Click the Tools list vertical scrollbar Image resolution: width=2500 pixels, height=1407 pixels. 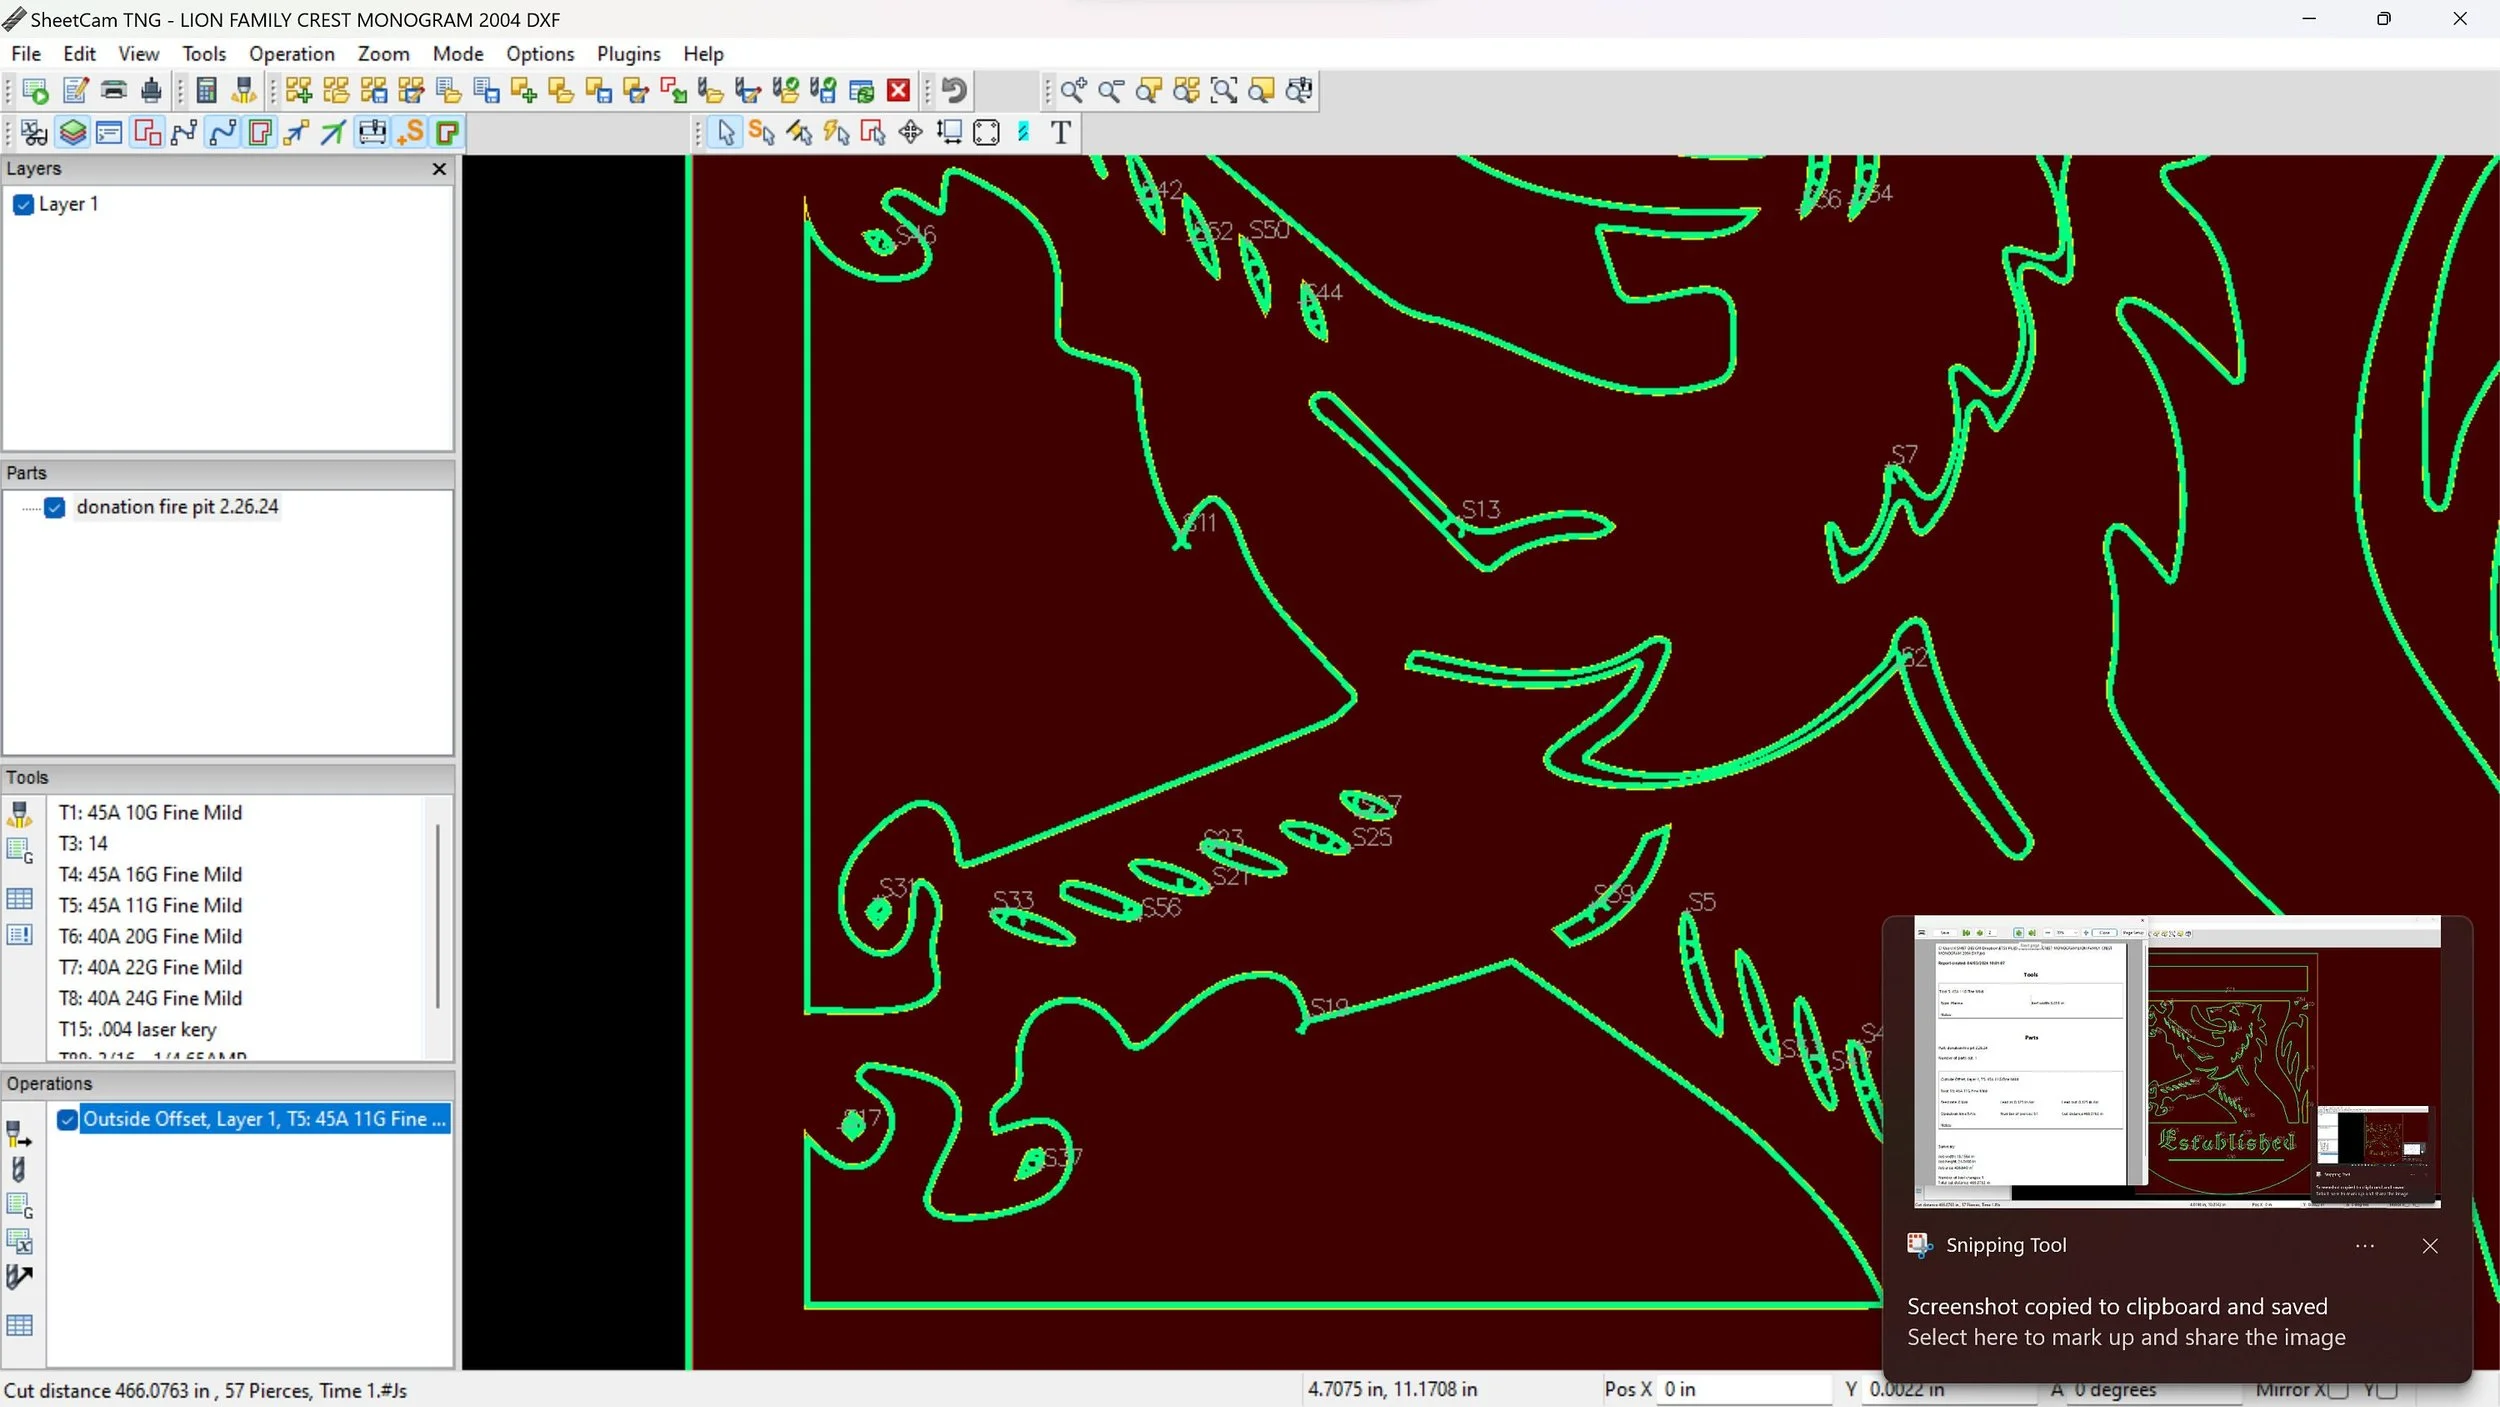tap(437, 915)
